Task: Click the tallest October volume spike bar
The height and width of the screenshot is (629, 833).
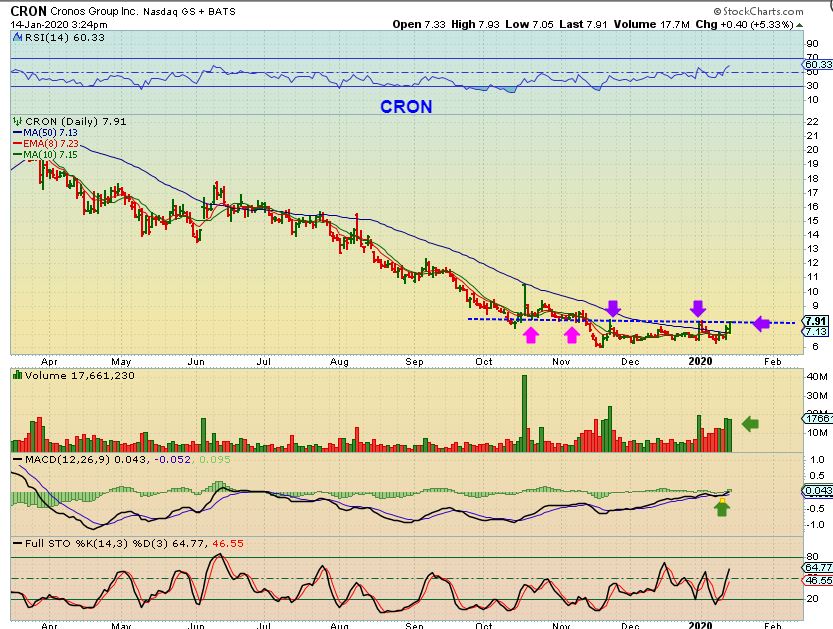Action: (x=525, y=413)
